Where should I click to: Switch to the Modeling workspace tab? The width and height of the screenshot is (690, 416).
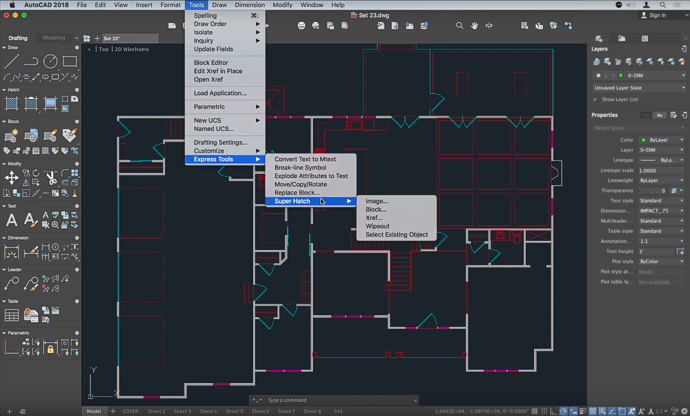coord(54,38)
